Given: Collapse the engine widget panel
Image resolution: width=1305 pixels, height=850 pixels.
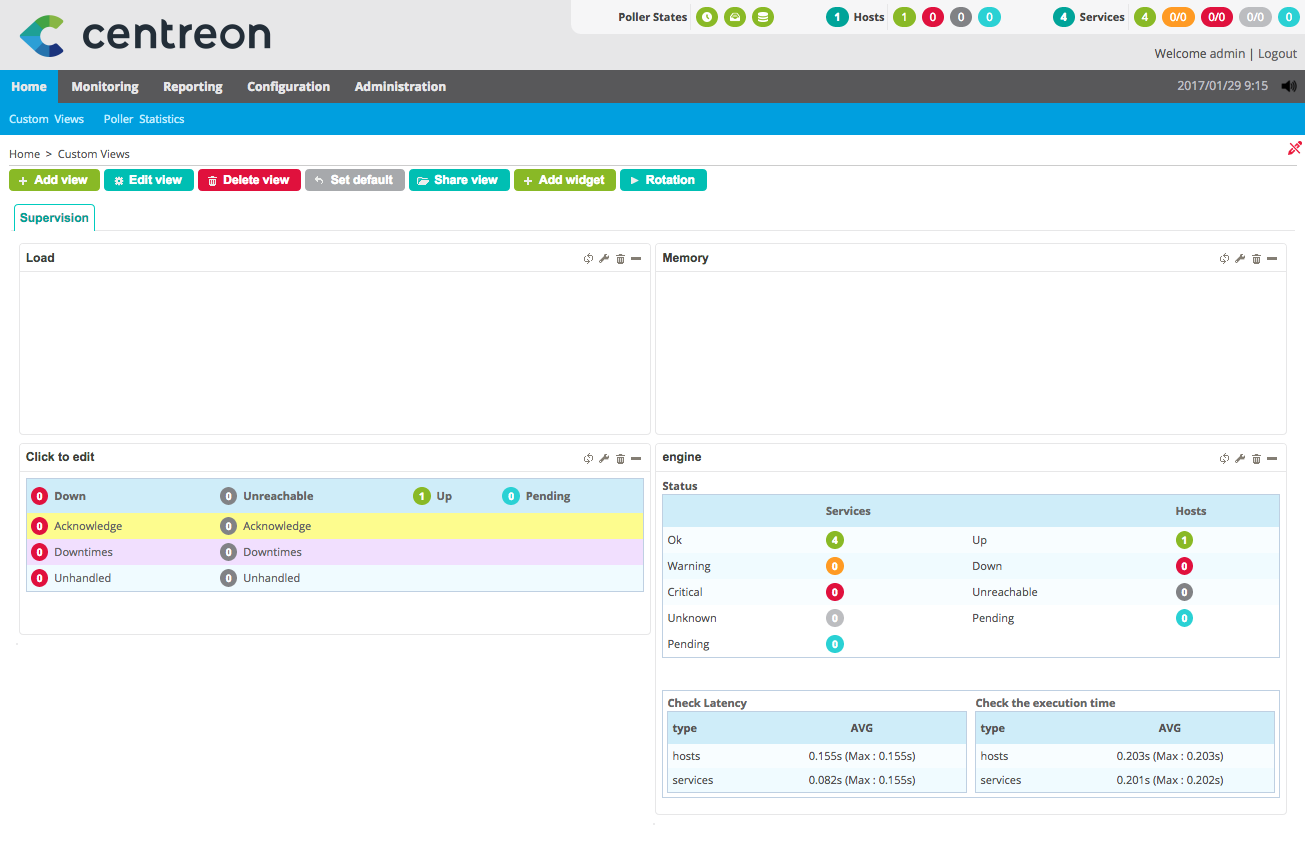Looking at the screenshot, I should click(1272, 459).
